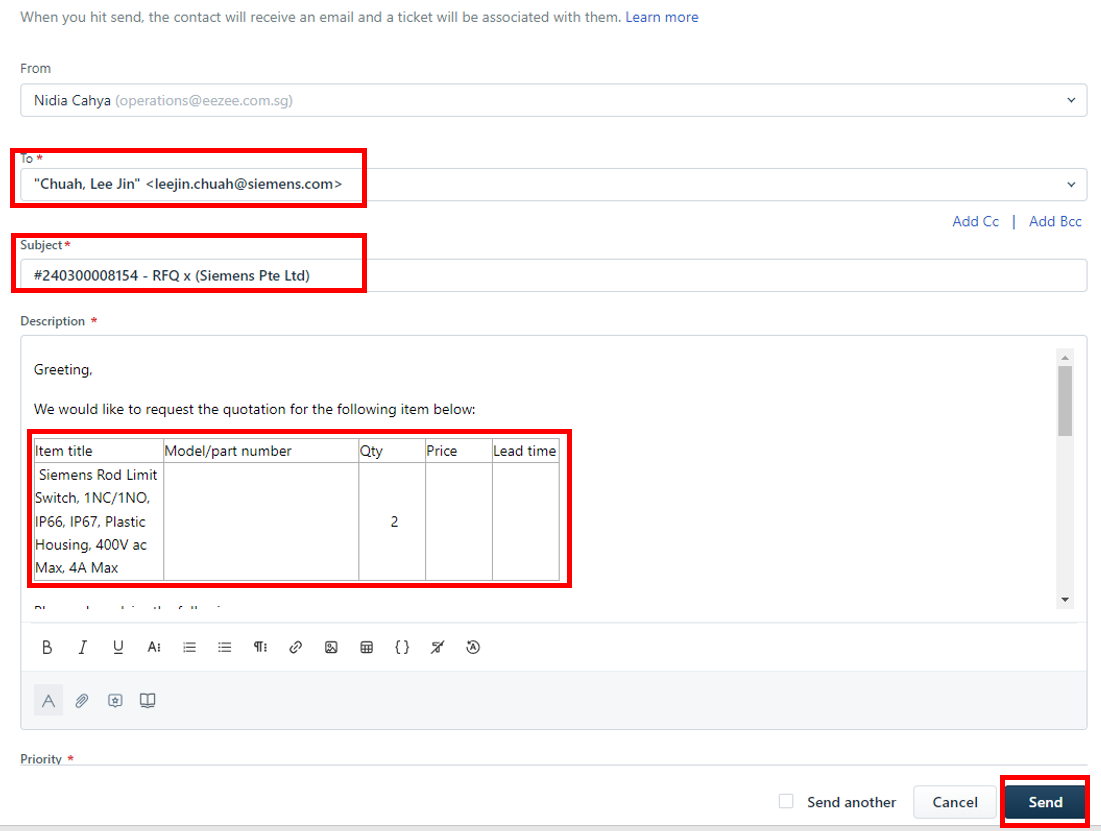
Task: Click the Subject input field
Action: 553,275
